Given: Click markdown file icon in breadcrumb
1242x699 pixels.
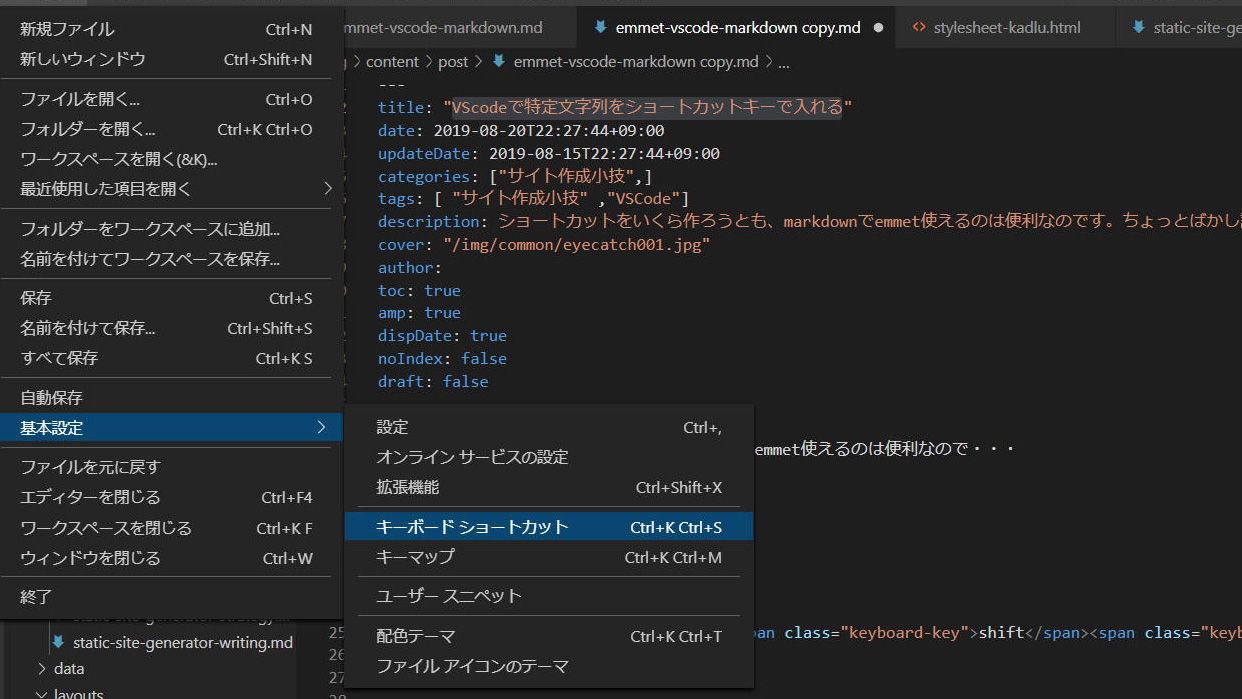Looking at the screenshot, I should coord(498,62).
